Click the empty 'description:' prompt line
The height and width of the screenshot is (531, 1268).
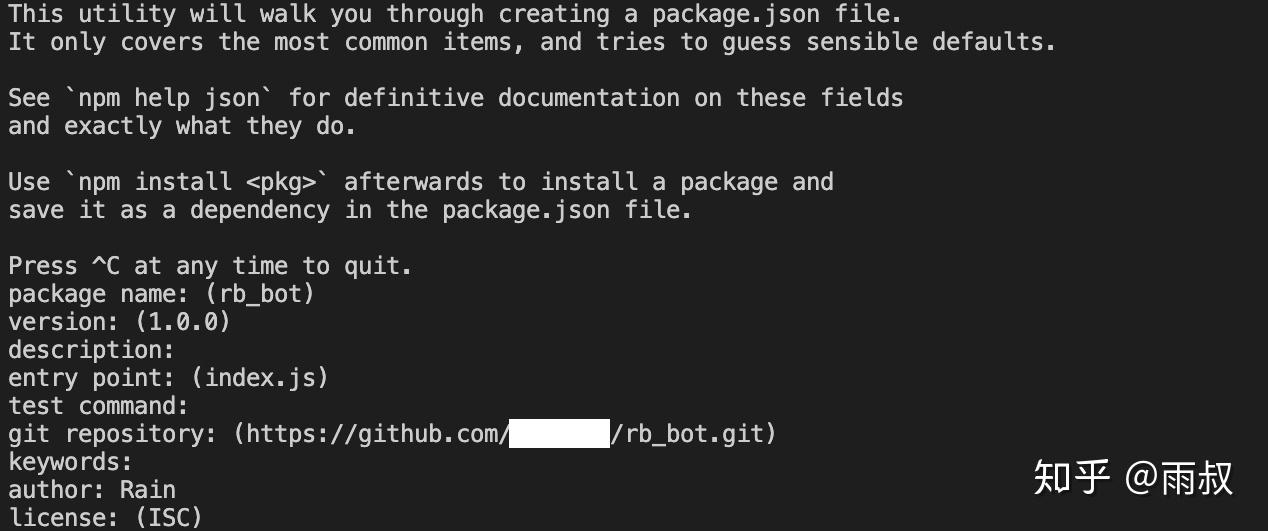tap(91, 350)
